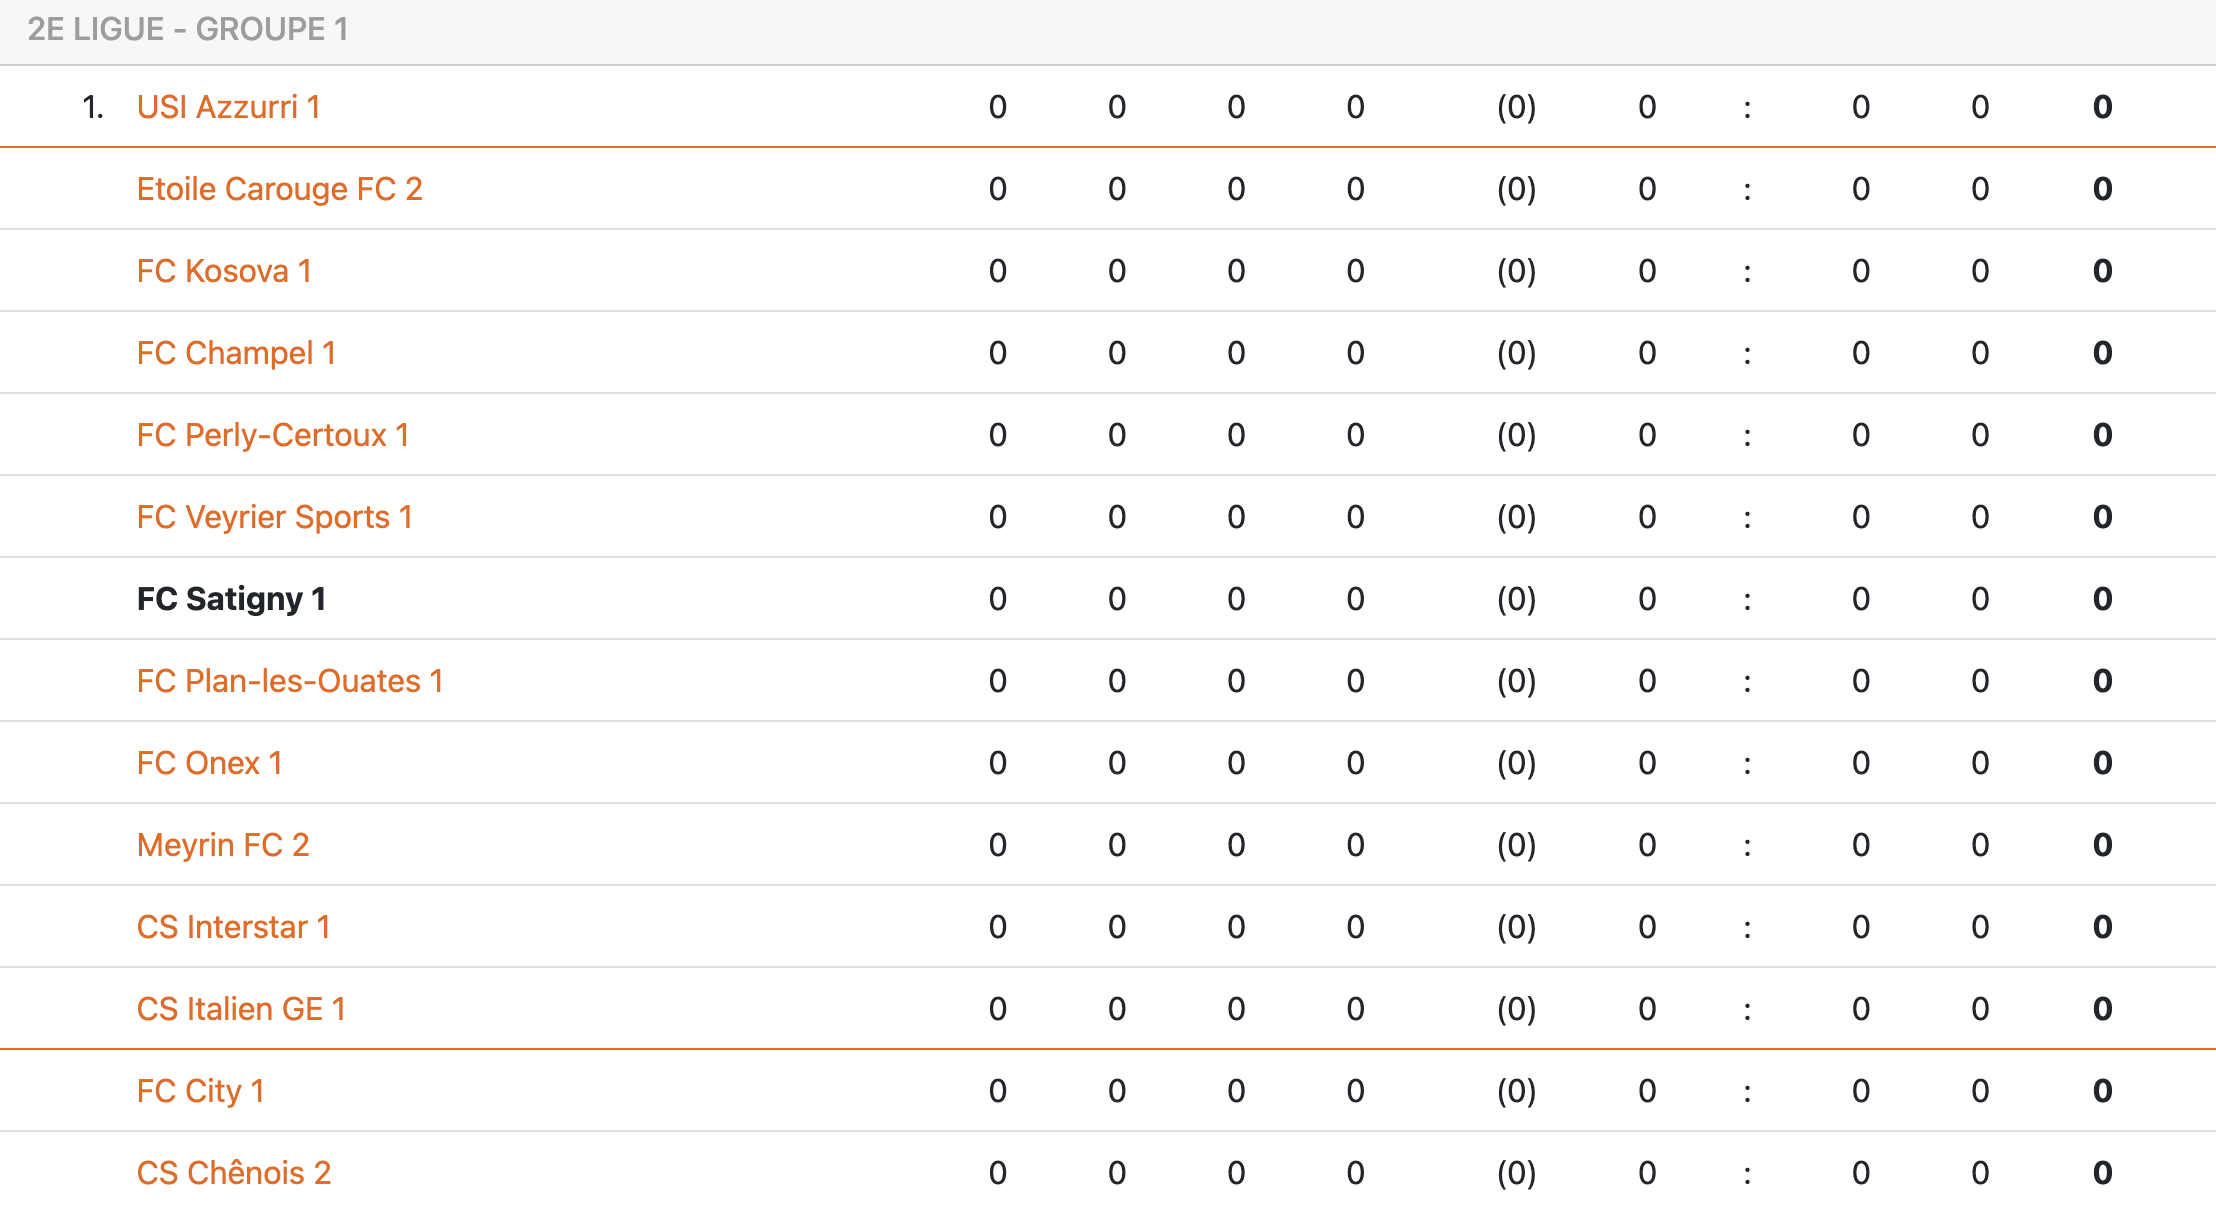
Task: Click the FC Veyrier Sports 1 team name
Action: [x=274, y=517]
